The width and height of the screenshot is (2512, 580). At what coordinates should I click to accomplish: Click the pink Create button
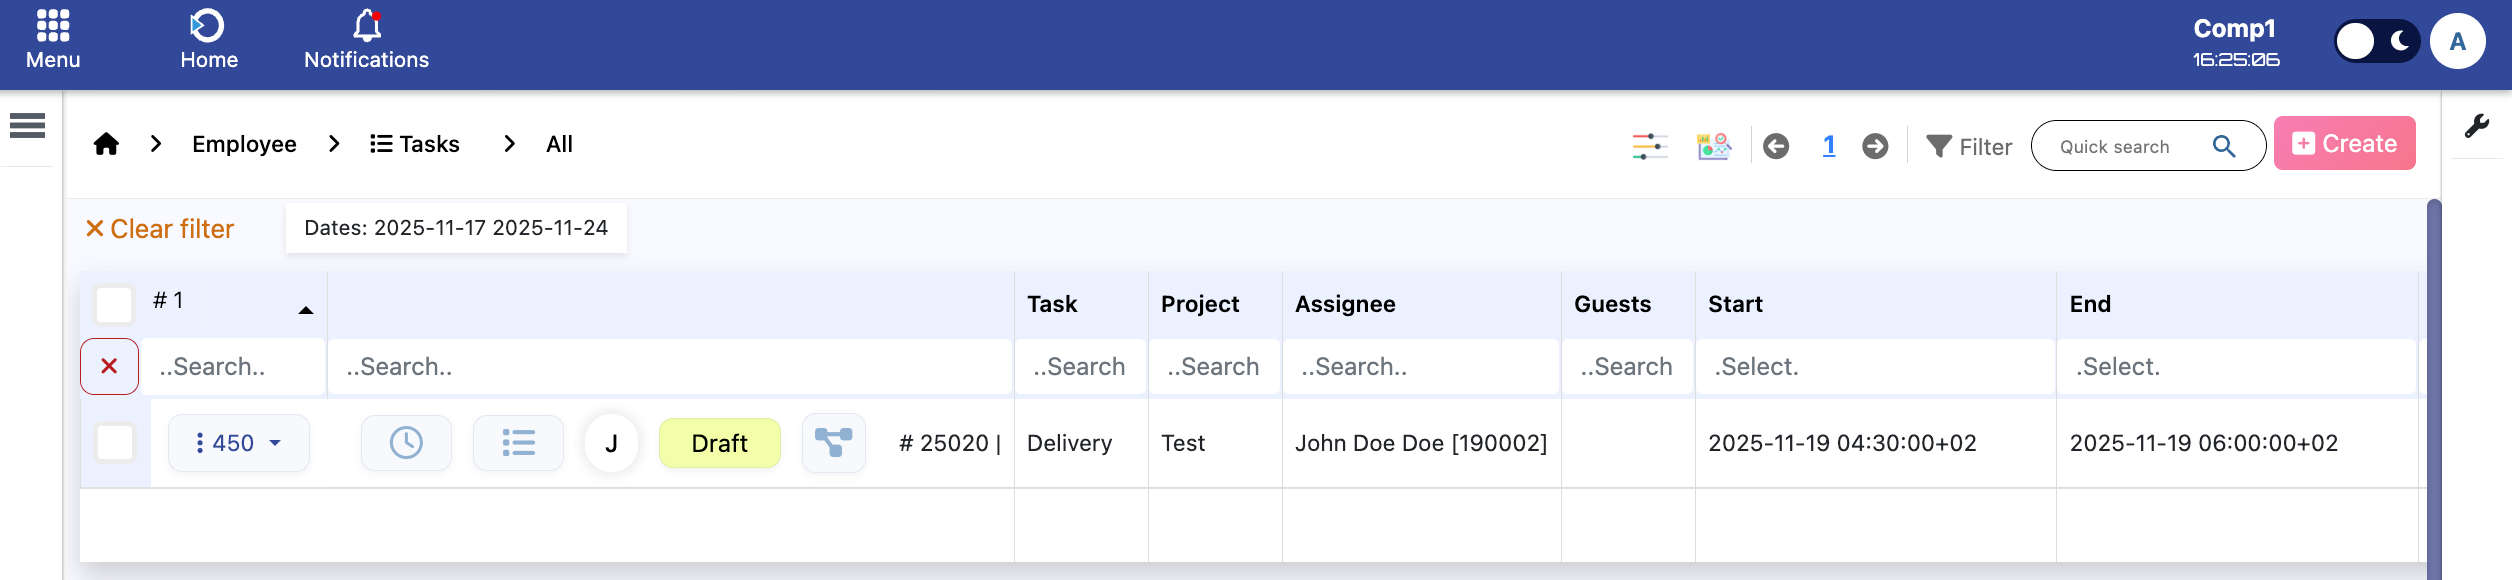(2344, 144)
